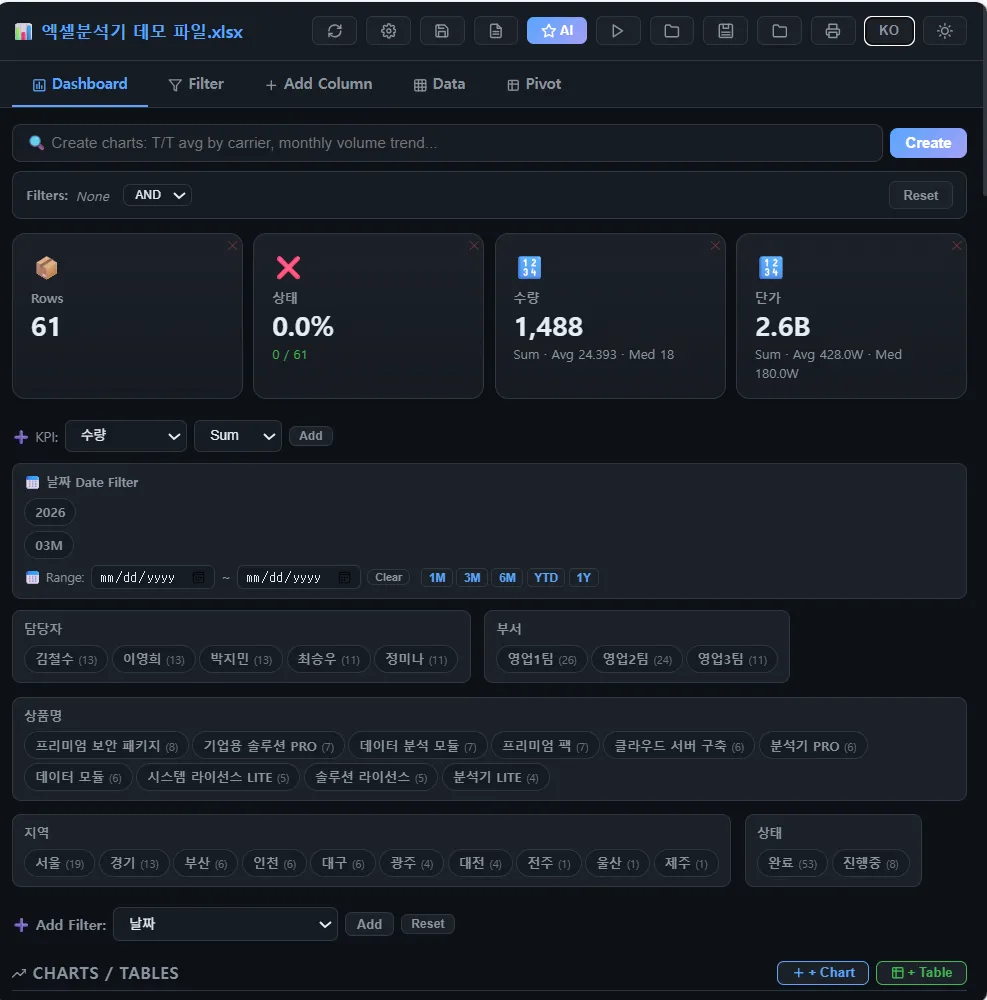Remove the Rows KPI card with its X

(x=232, y=246)
